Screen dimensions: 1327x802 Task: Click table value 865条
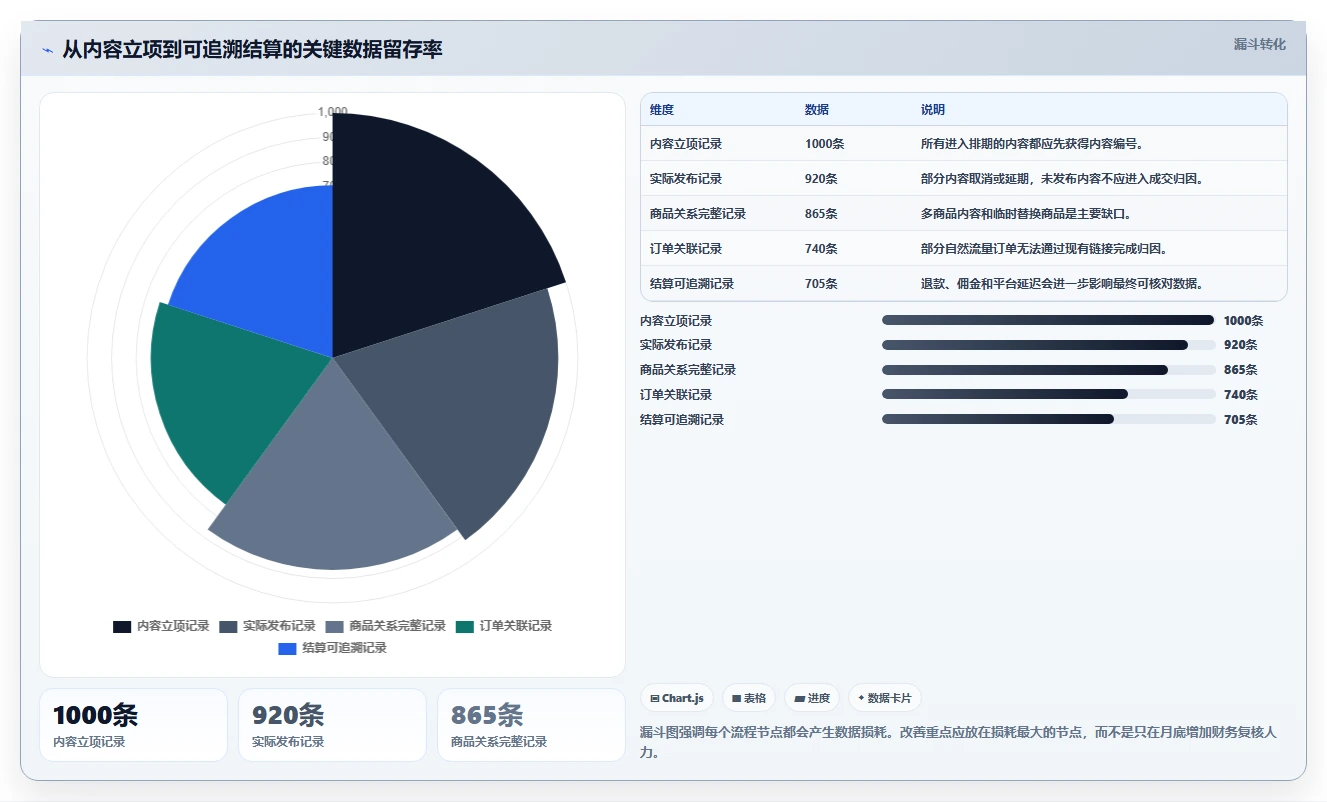(x=822, y=214)
